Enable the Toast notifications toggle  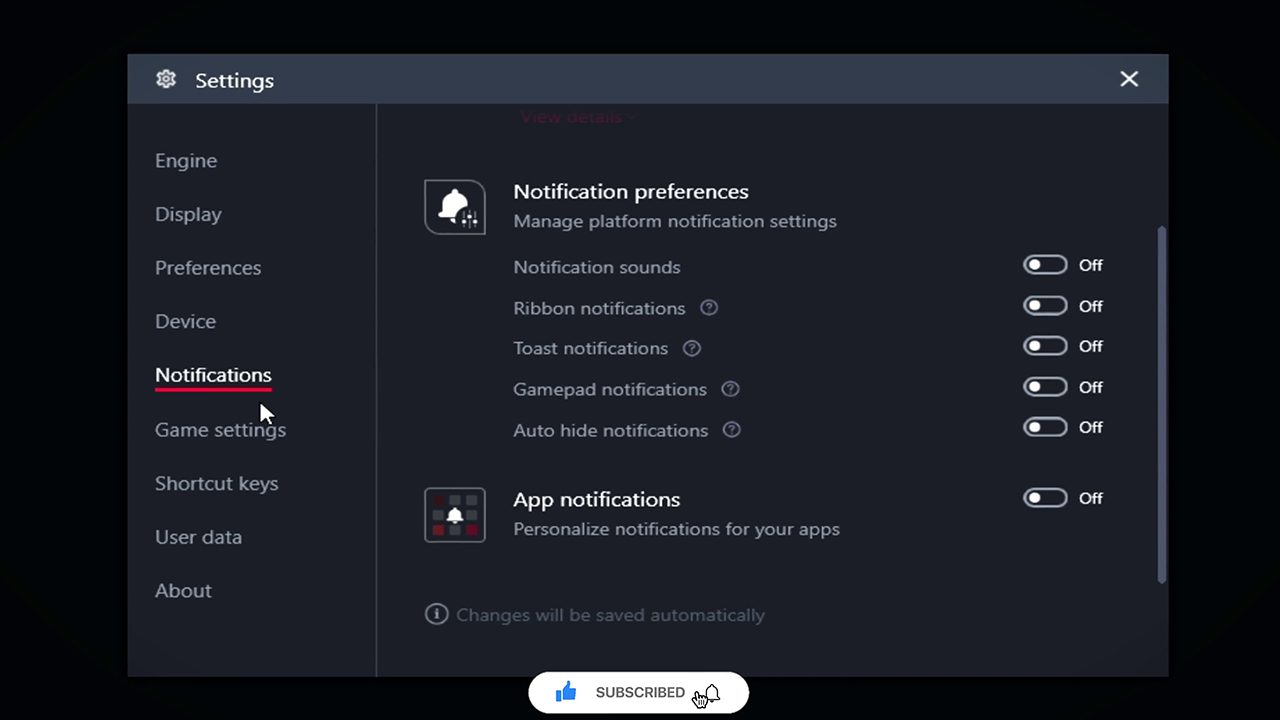(1045, 346)
